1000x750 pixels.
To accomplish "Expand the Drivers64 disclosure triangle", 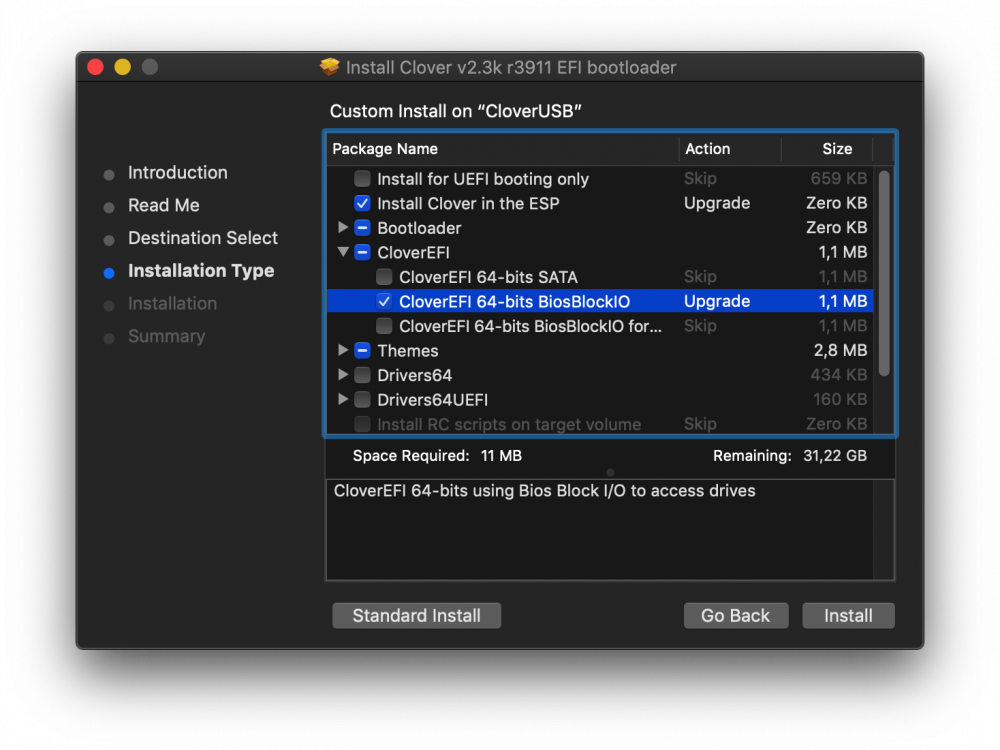I will click(x=342, y=374).
